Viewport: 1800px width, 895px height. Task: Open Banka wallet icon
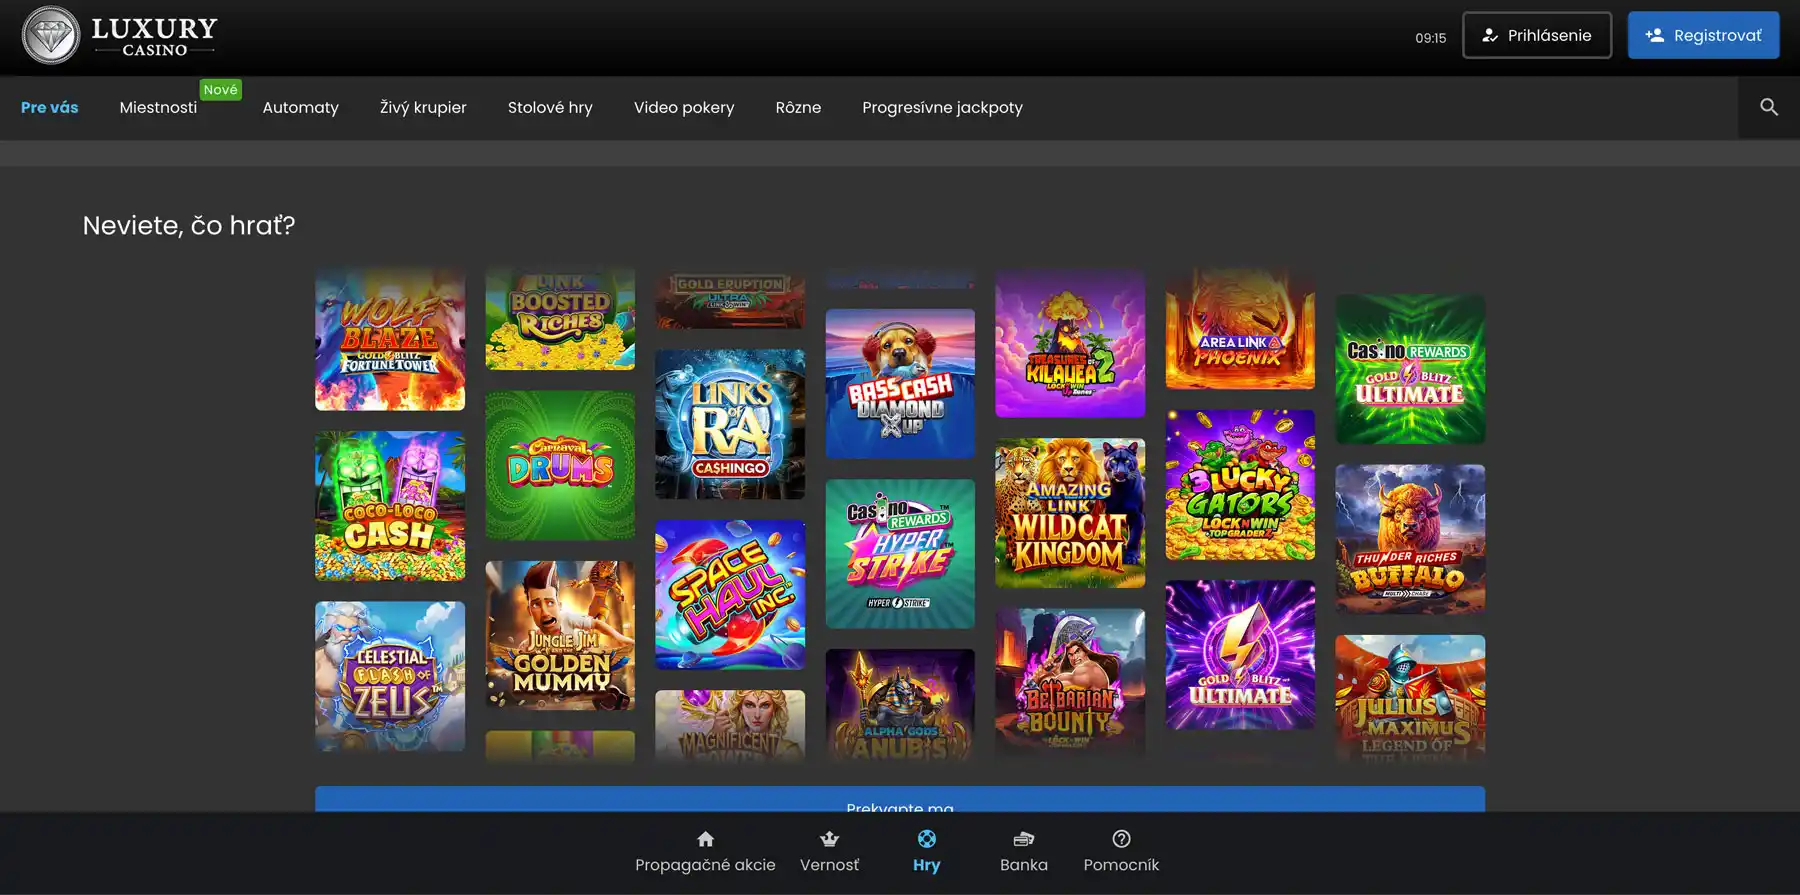[1023, 839]
